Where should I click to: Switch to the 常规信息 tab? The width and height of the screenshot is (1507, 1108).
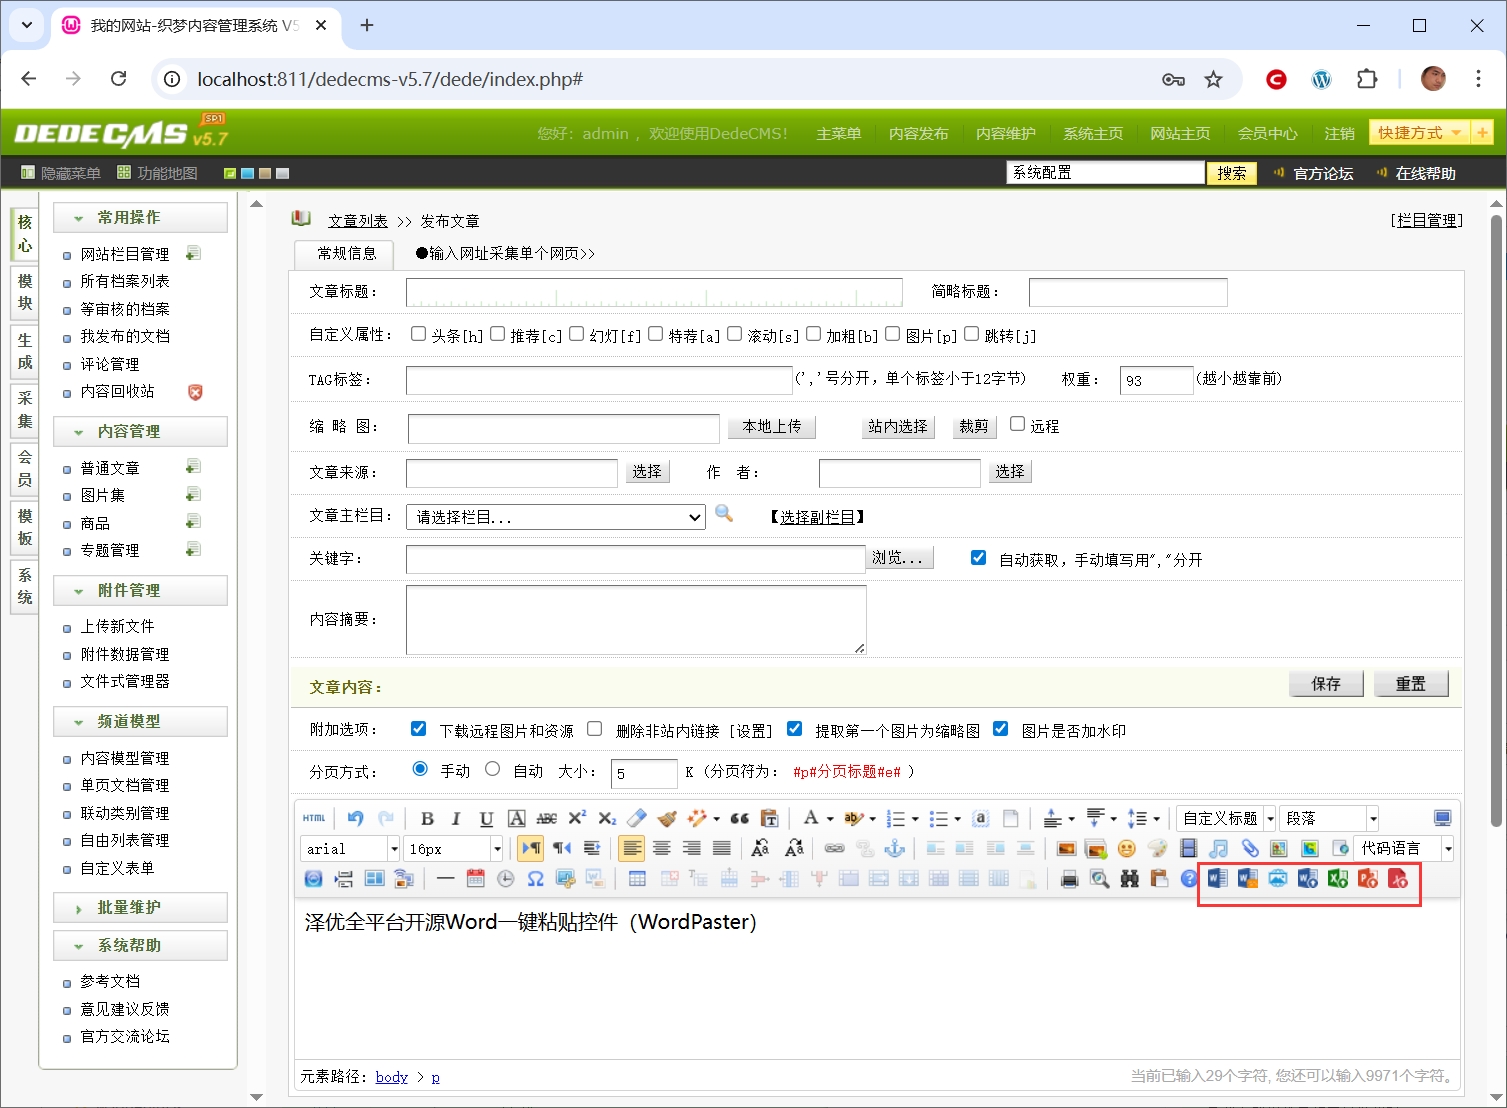point(346,254)
